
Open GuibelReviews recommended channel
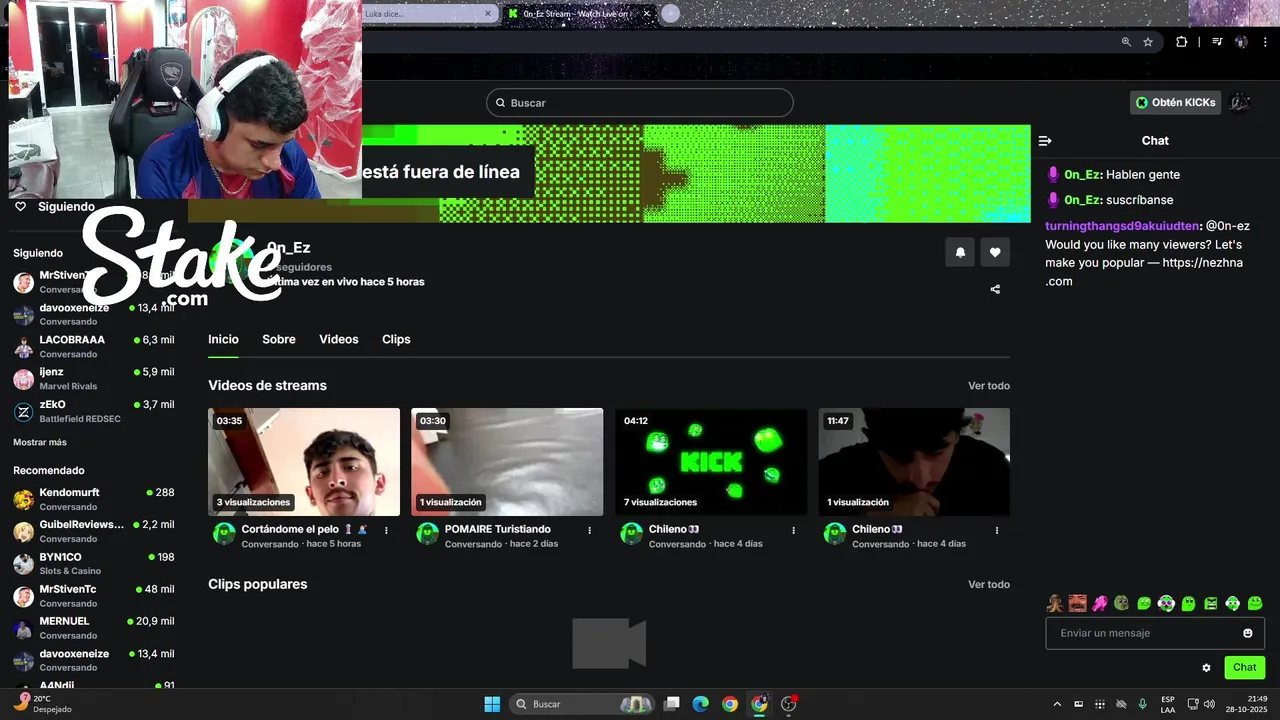coord(94,531)
